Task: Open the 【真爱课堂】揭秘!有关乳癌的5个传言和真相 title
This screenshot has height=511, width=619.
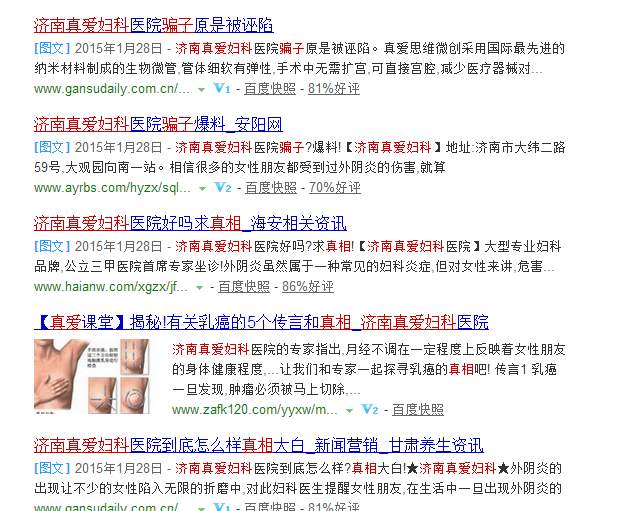Action: (261, 322)
